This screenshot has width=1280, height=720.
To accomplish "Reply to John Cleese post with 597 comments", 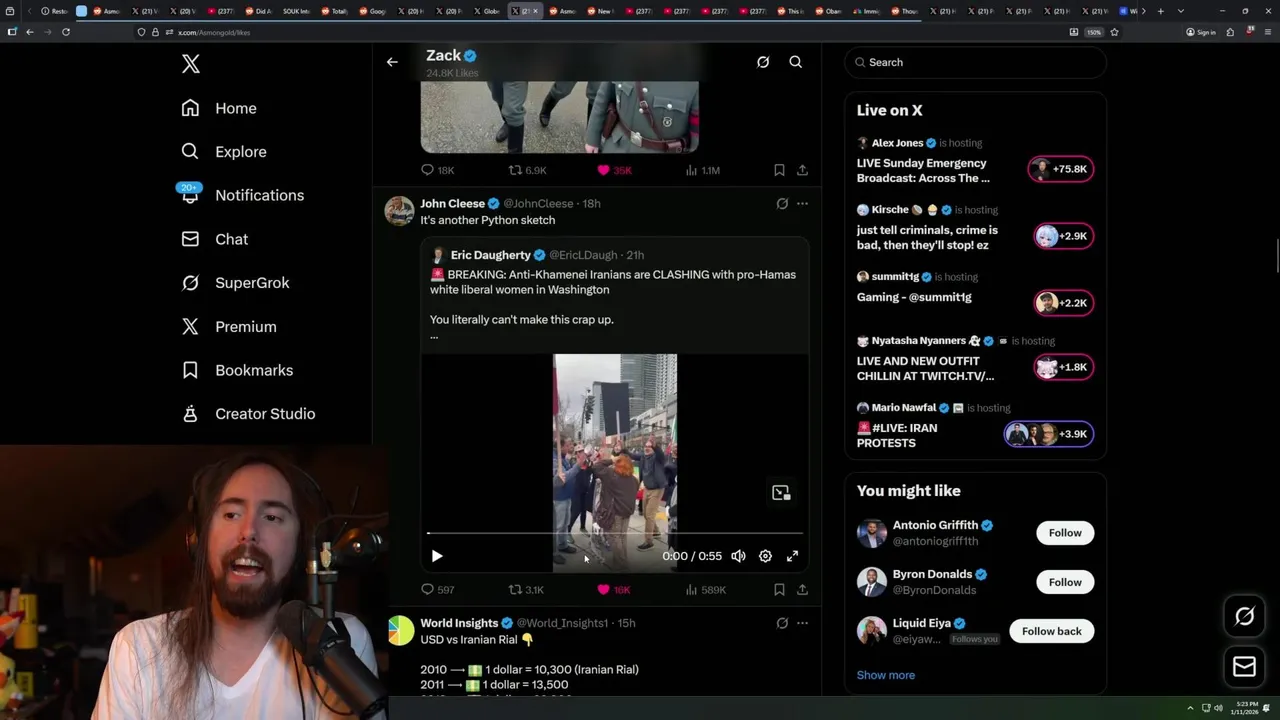I will (437, 590).
